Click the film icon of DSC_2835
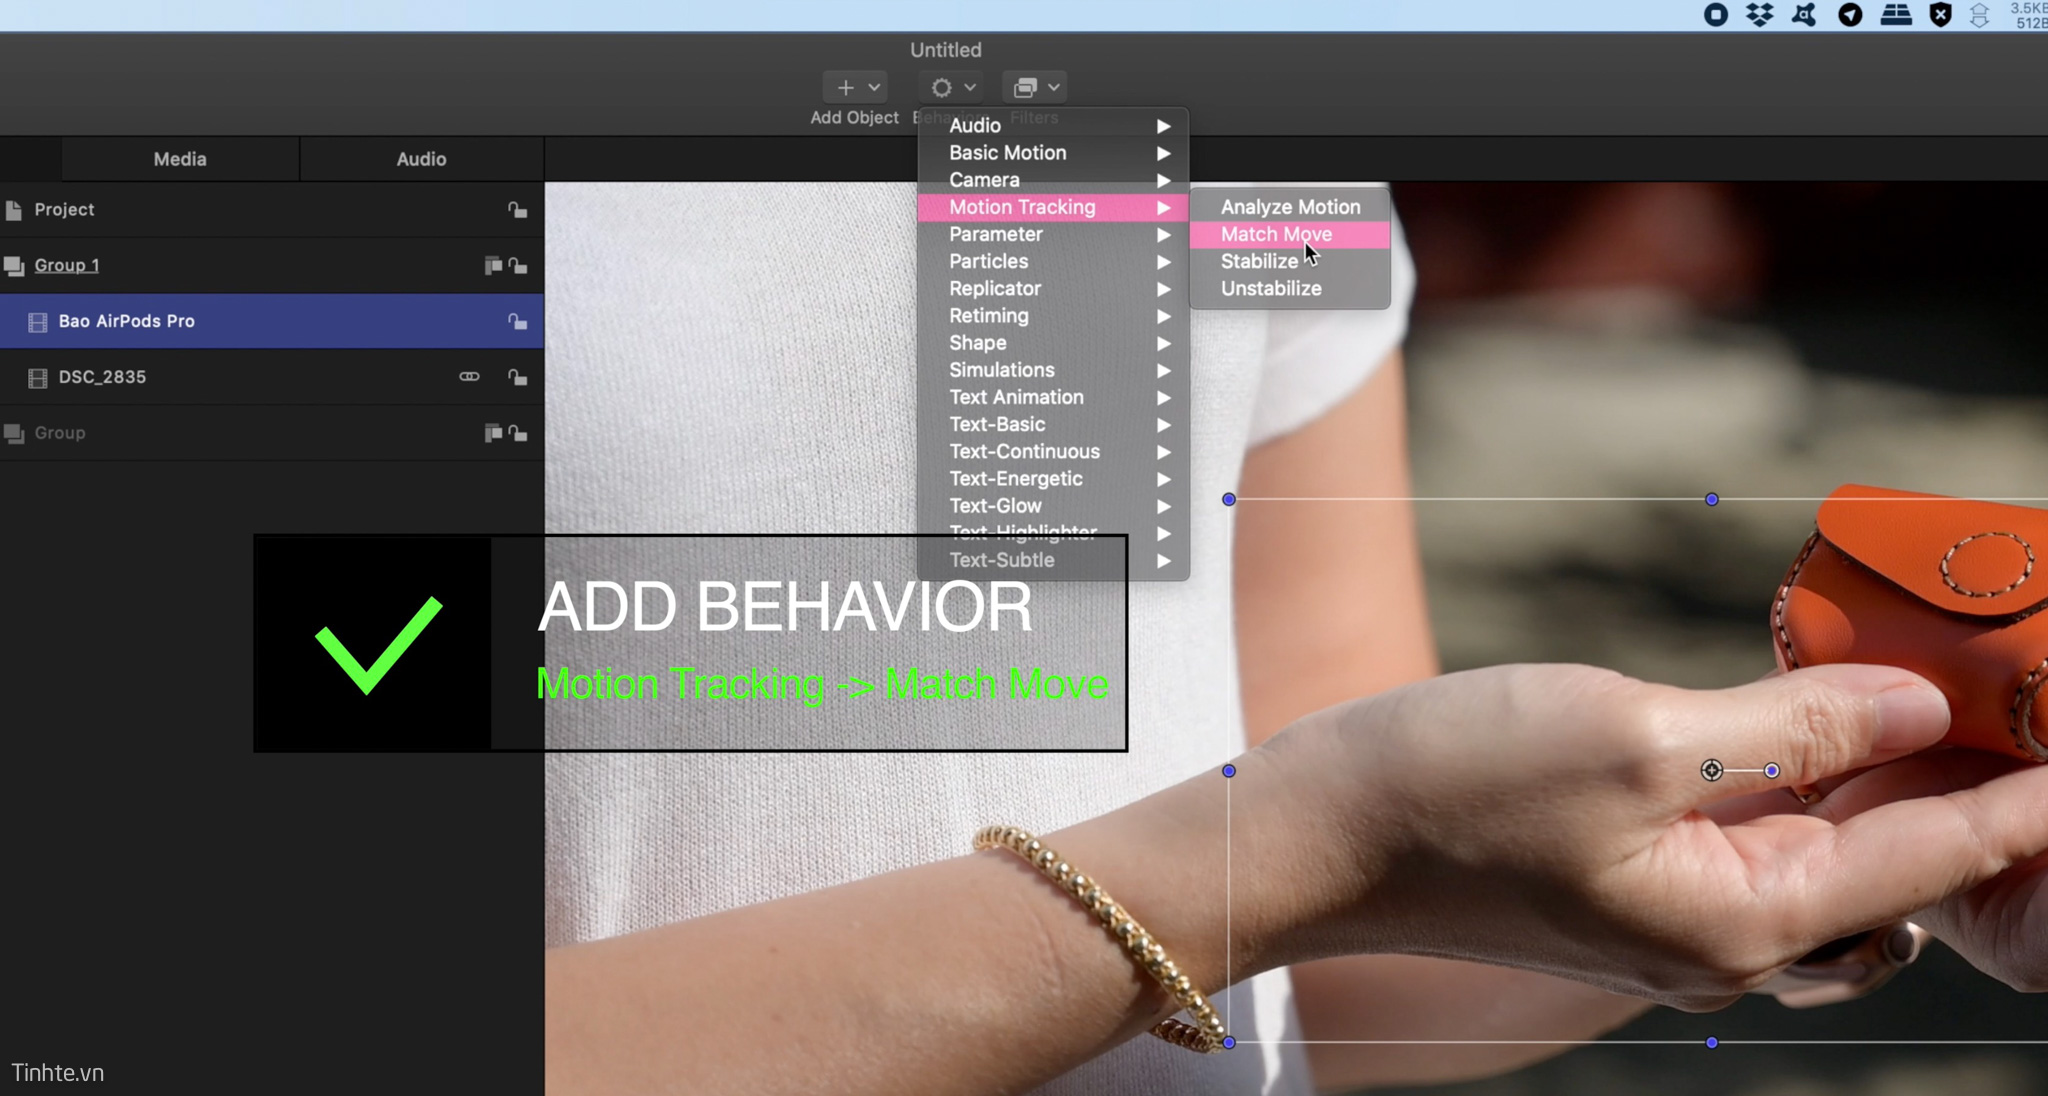This screenshot has height=1096, width=2048. (x=38, y=378)
